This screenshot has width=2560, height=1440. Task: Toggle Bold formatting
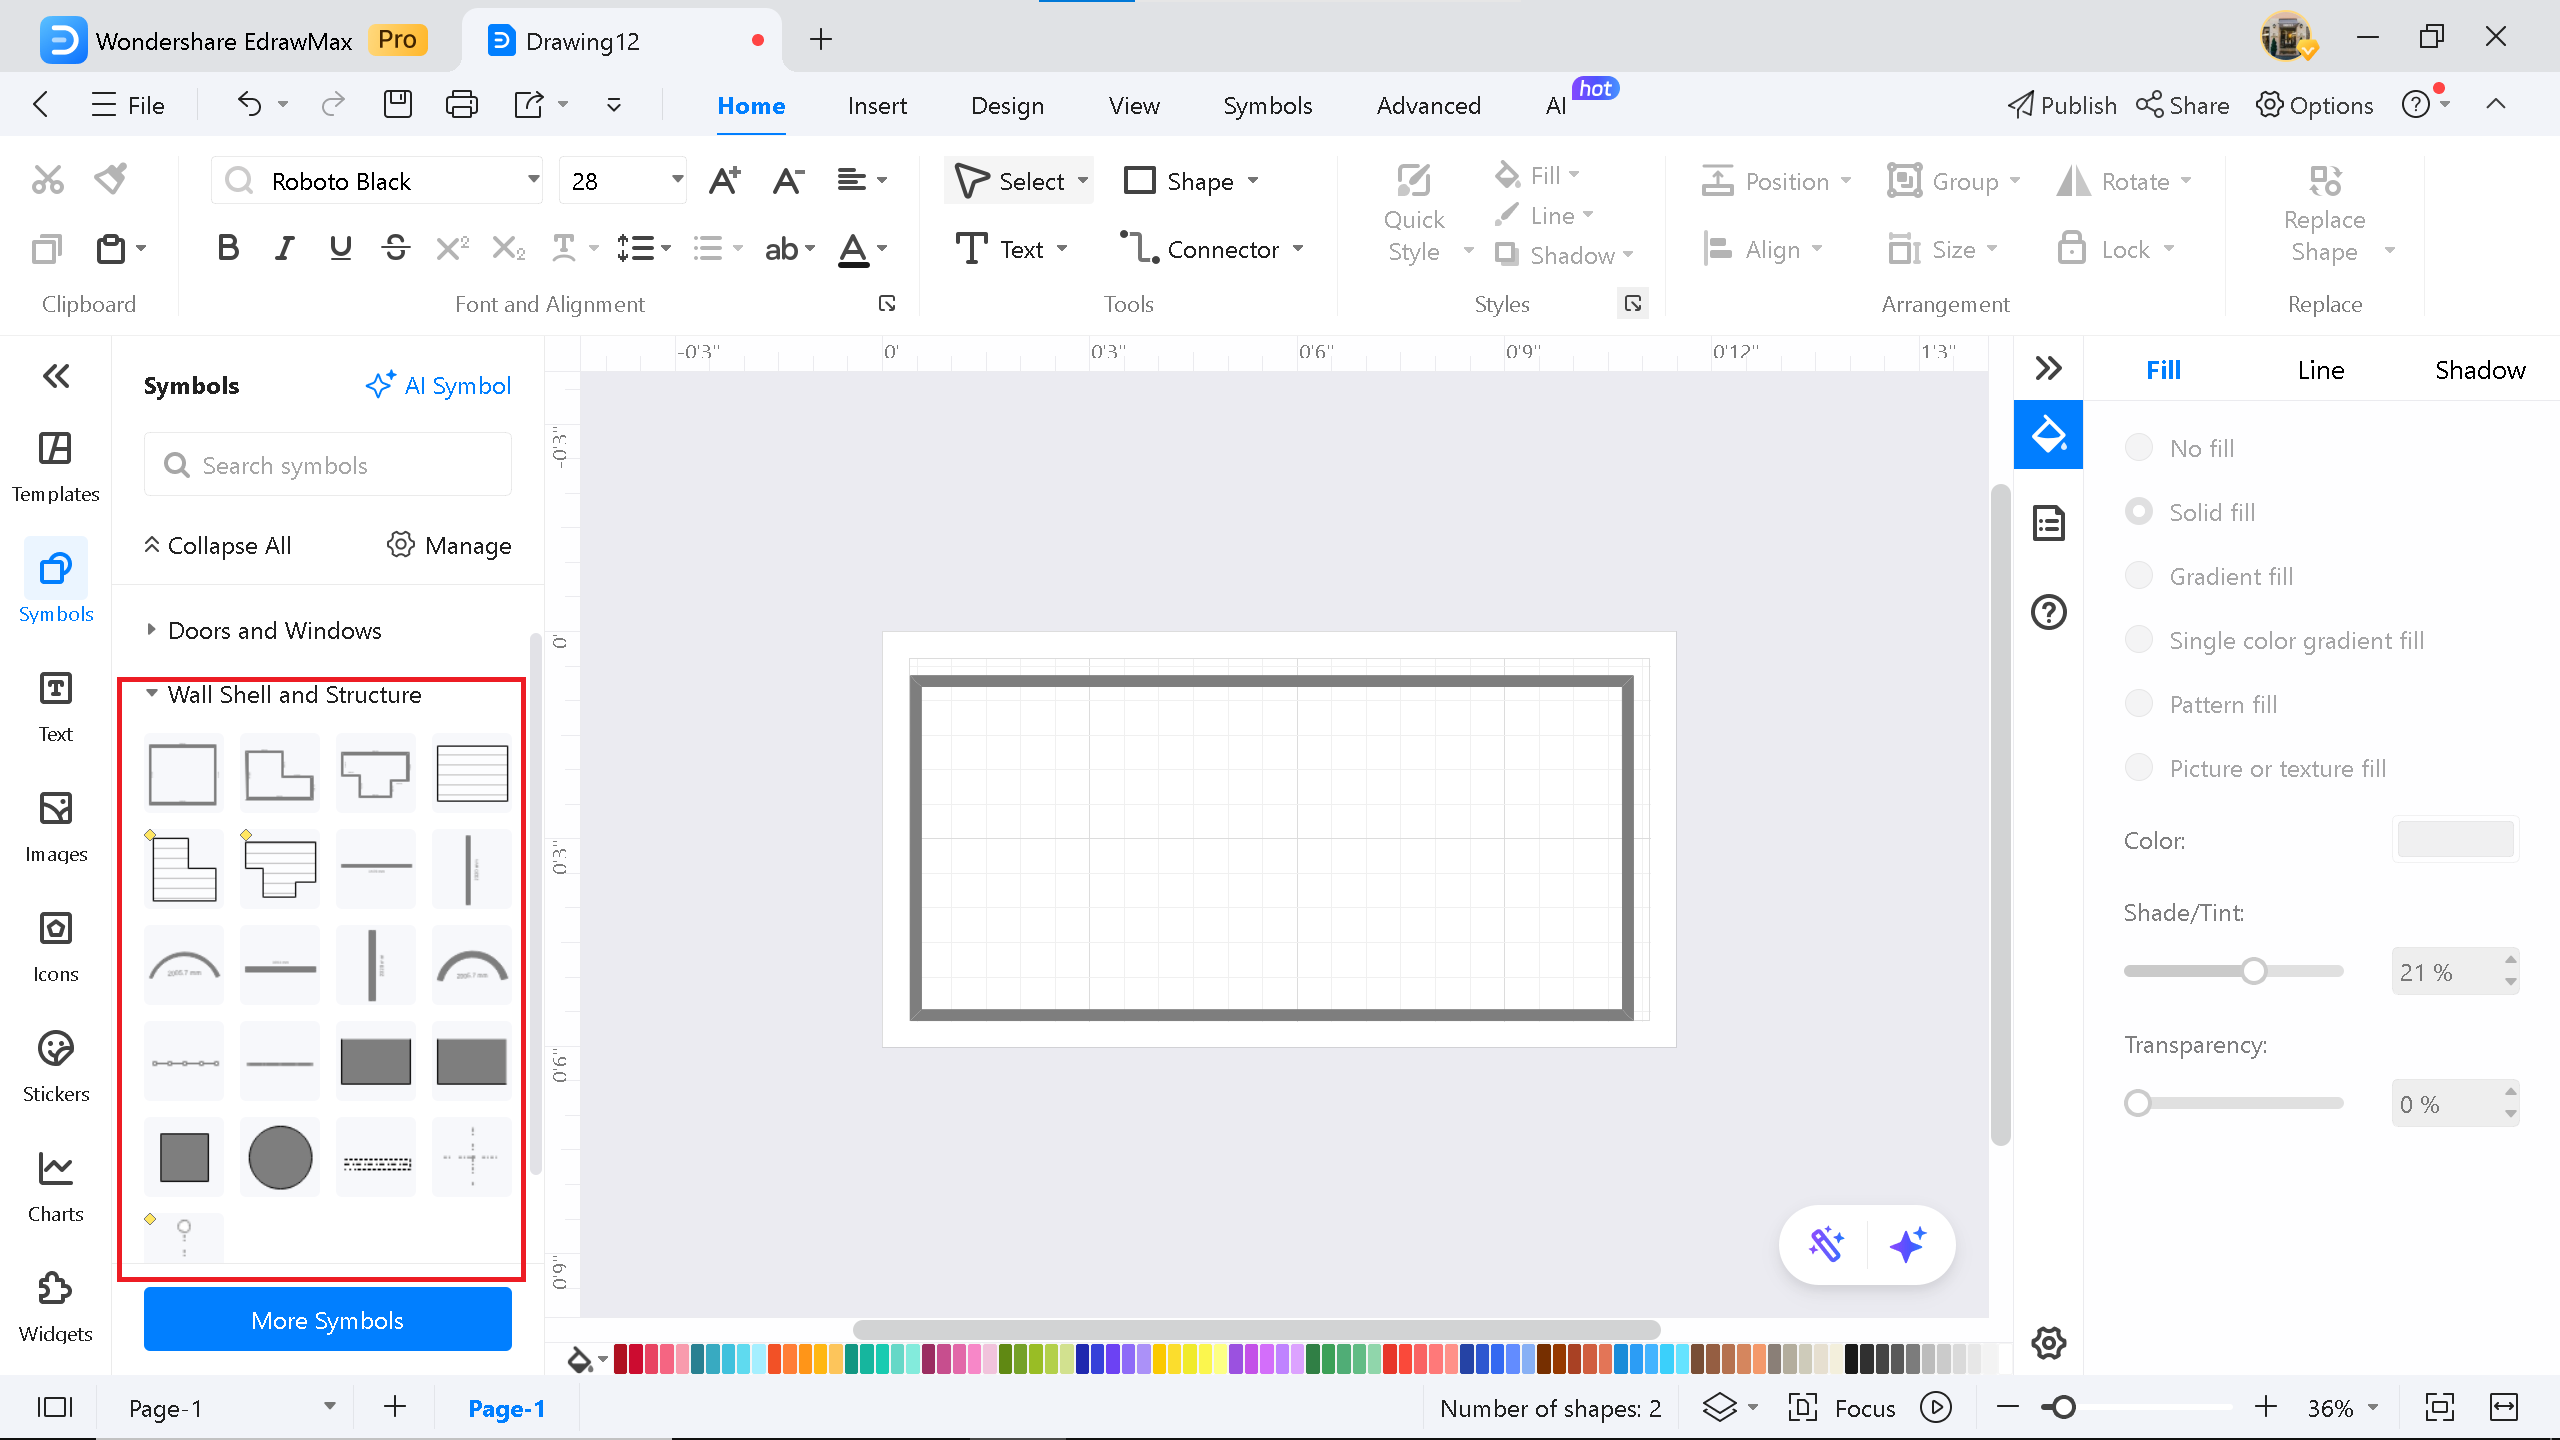[228, 248]
